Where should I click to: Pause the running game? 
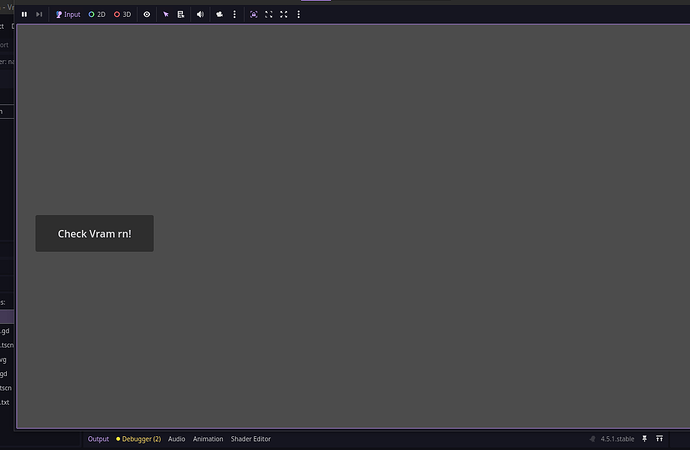(24, 15)
